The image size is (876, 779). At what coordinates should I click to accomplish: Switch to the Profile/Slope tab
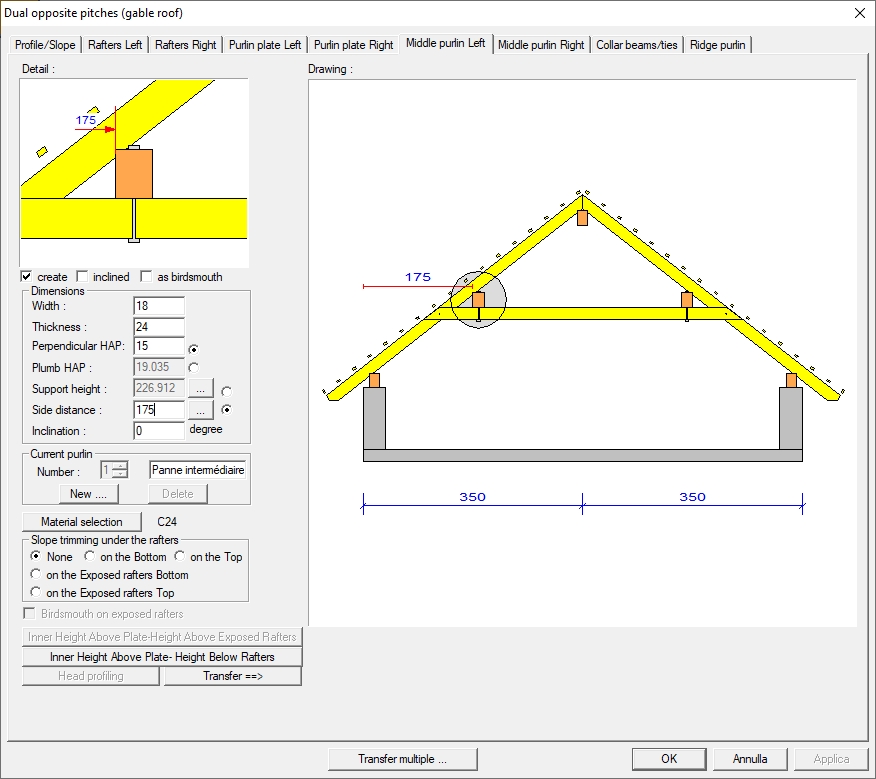pos(45,45)
